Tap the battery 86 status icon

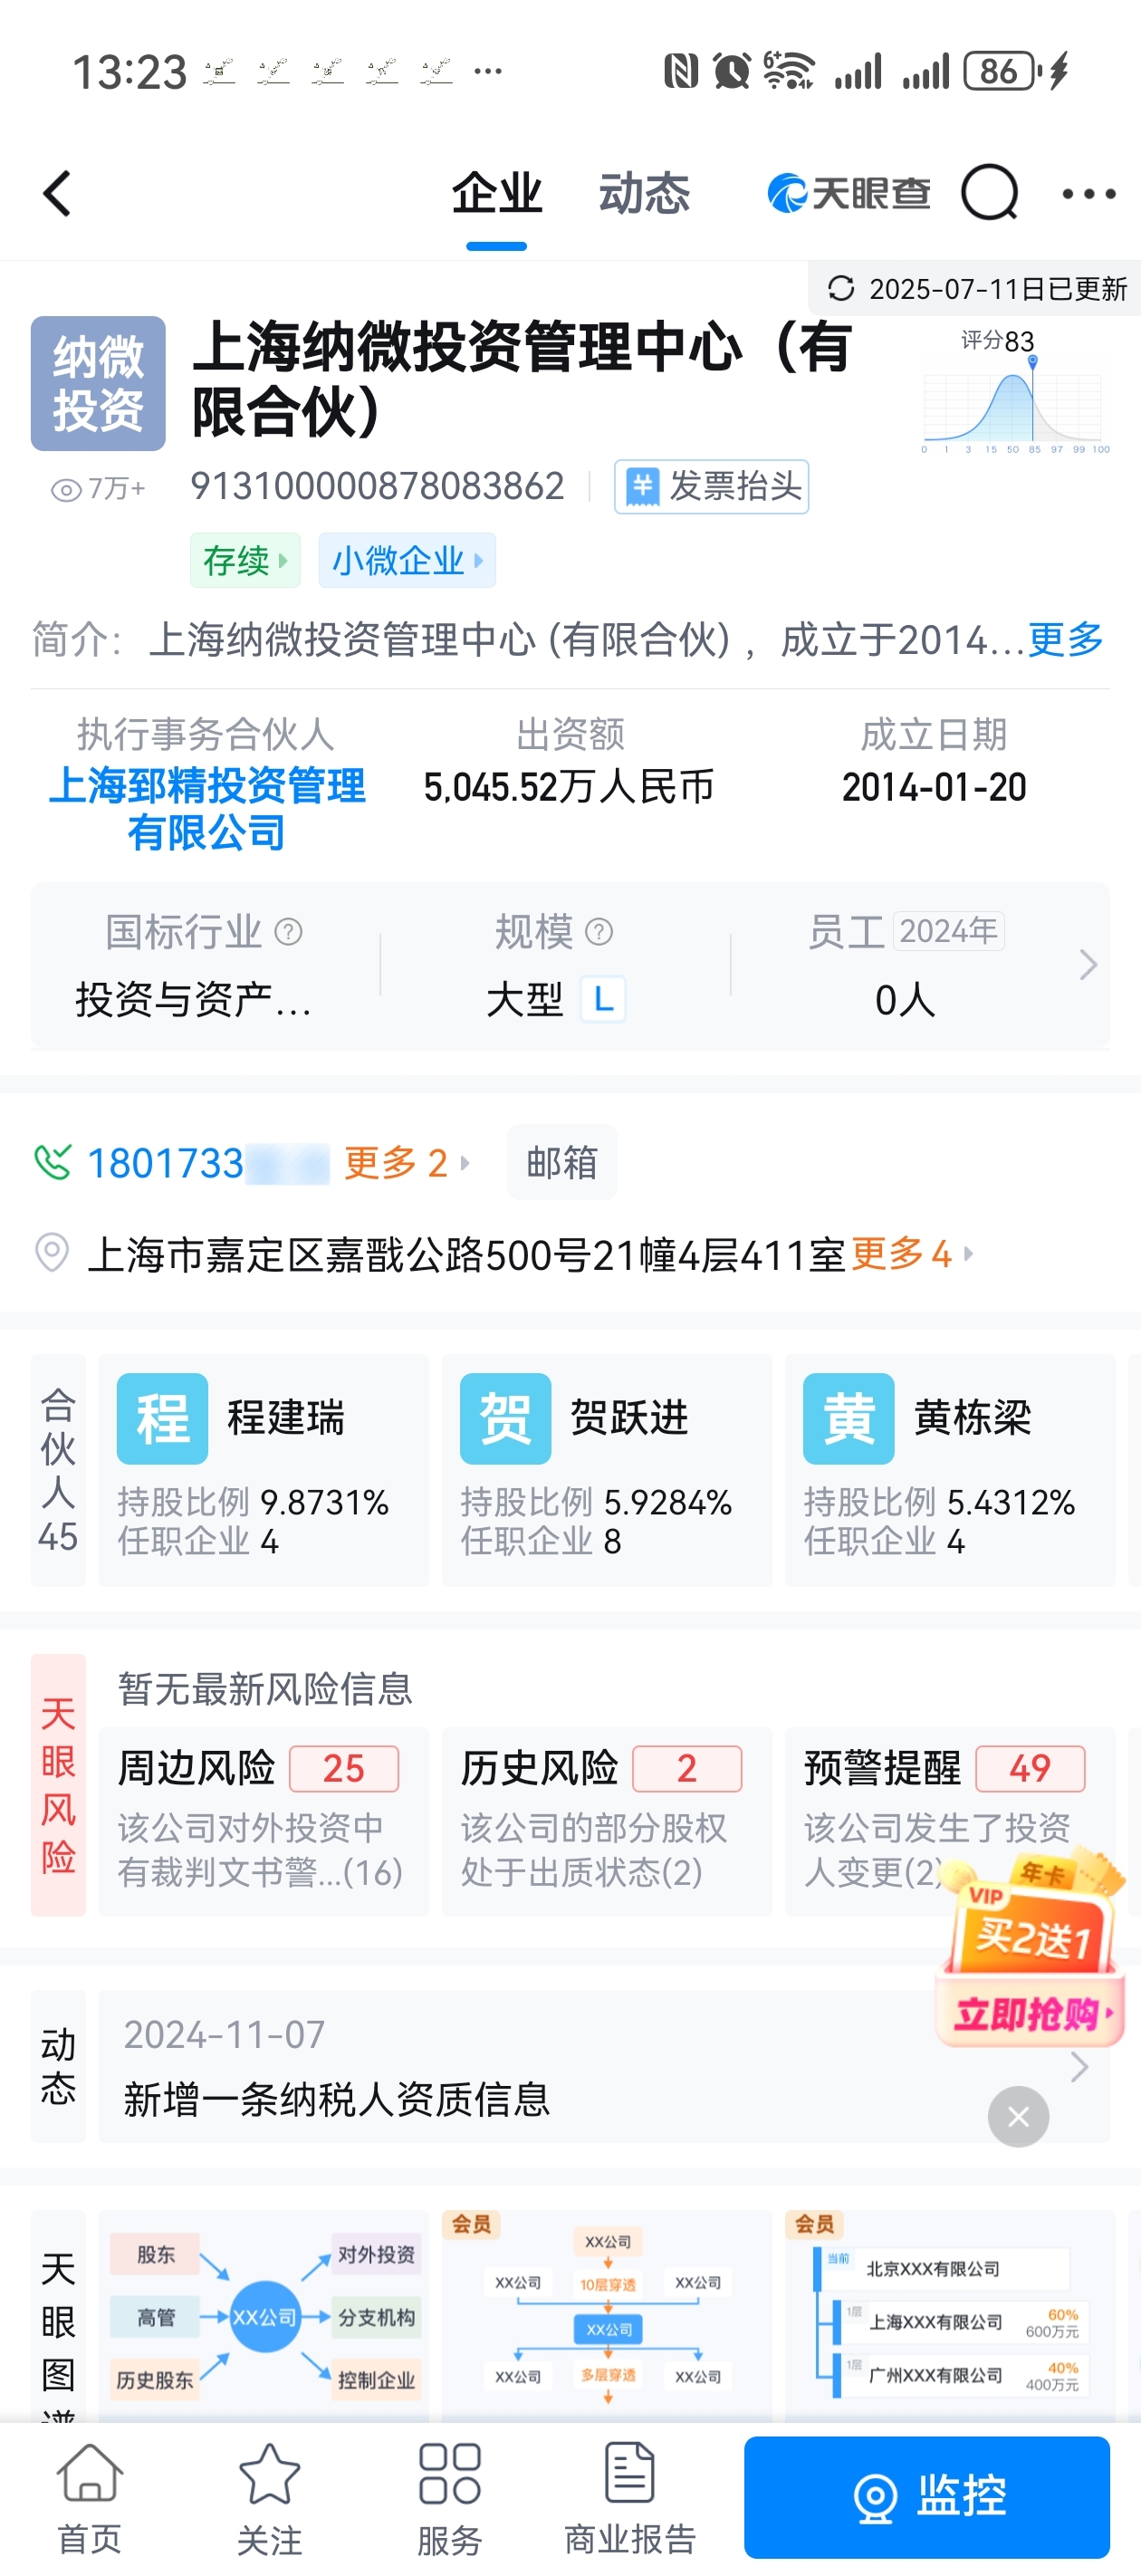pos(1002,71)
